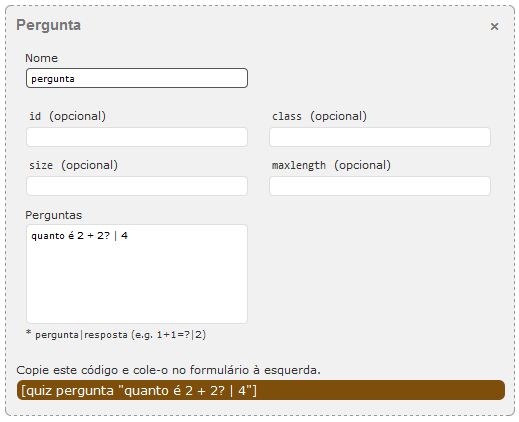Click the 'quanto é 2 + 2? | 4' line
The height and width of the screenshot is (422, 519).
(x=79, y=236)
